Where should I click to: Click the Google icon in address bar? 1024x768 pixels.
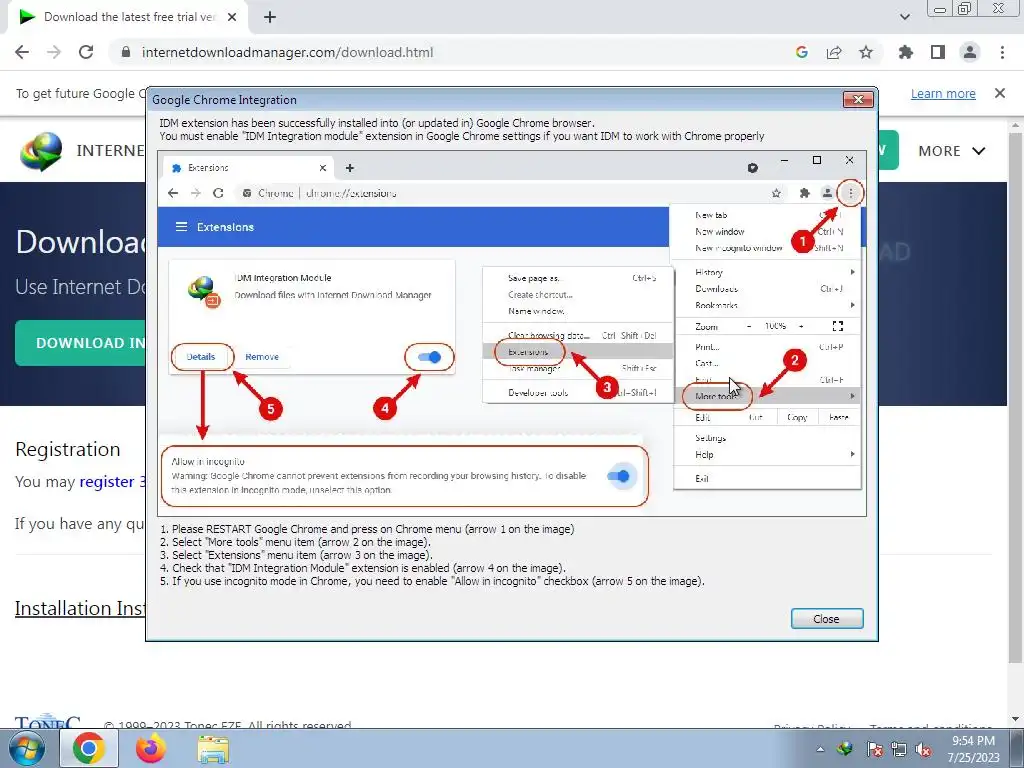801,52
